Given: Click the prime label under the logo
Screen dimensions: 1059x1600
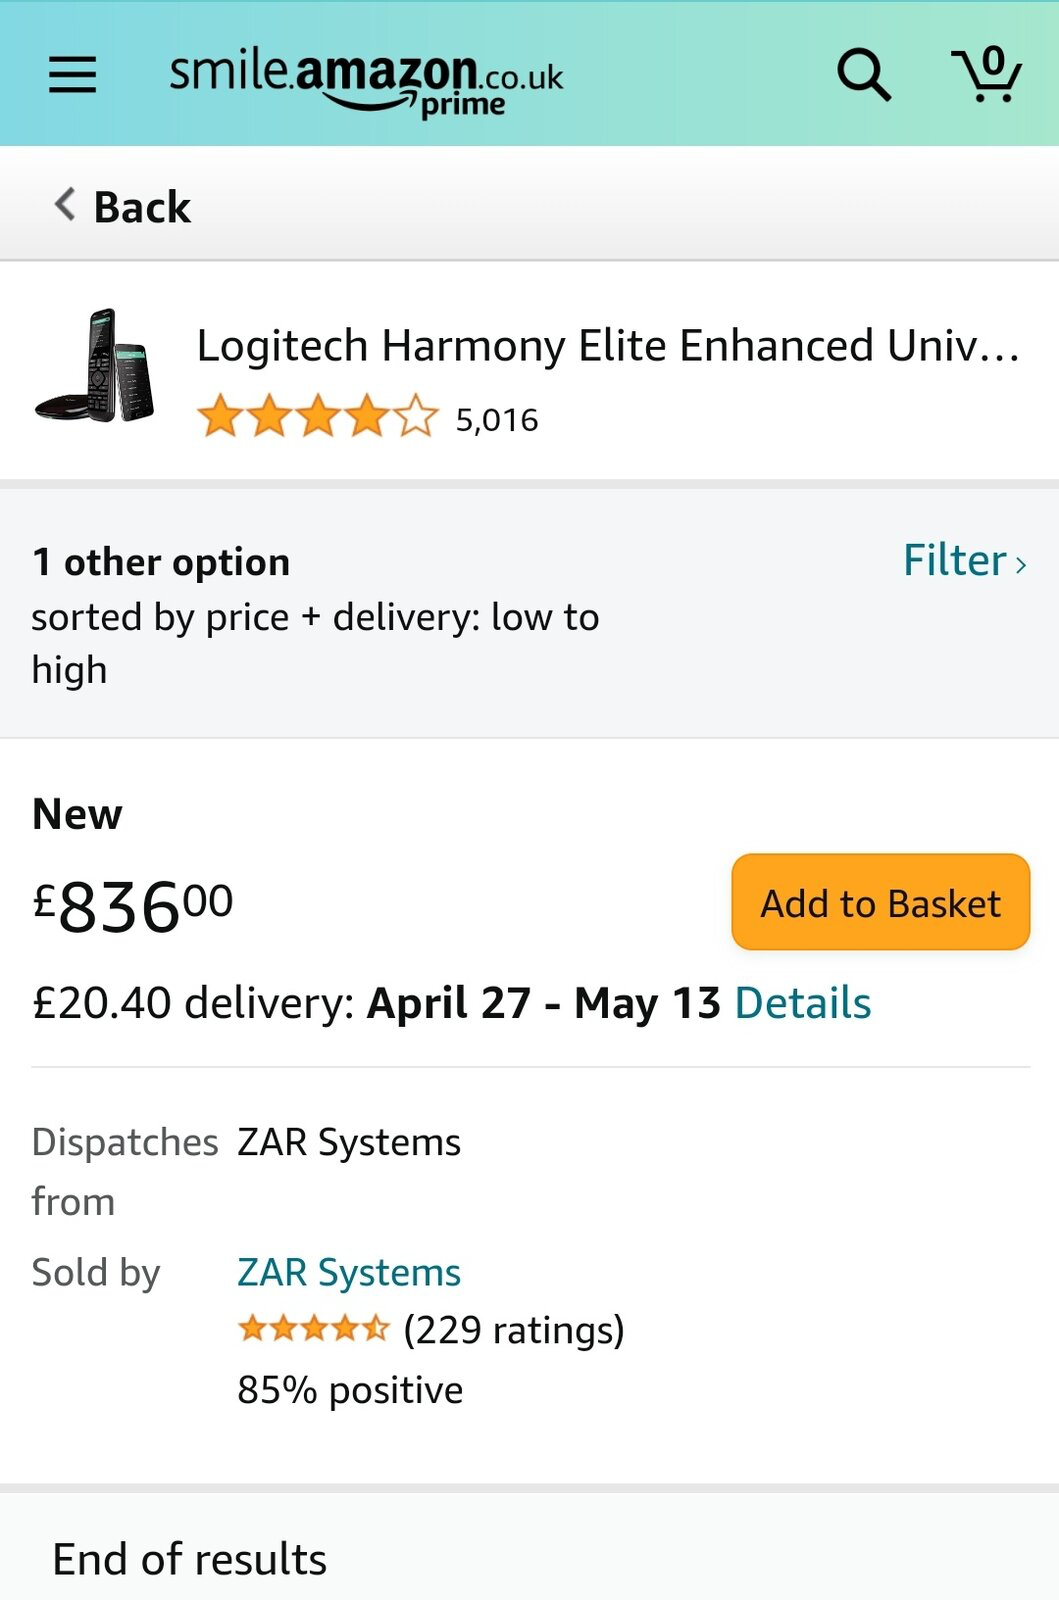Looking at the screenshot, I should click(463, 106).
